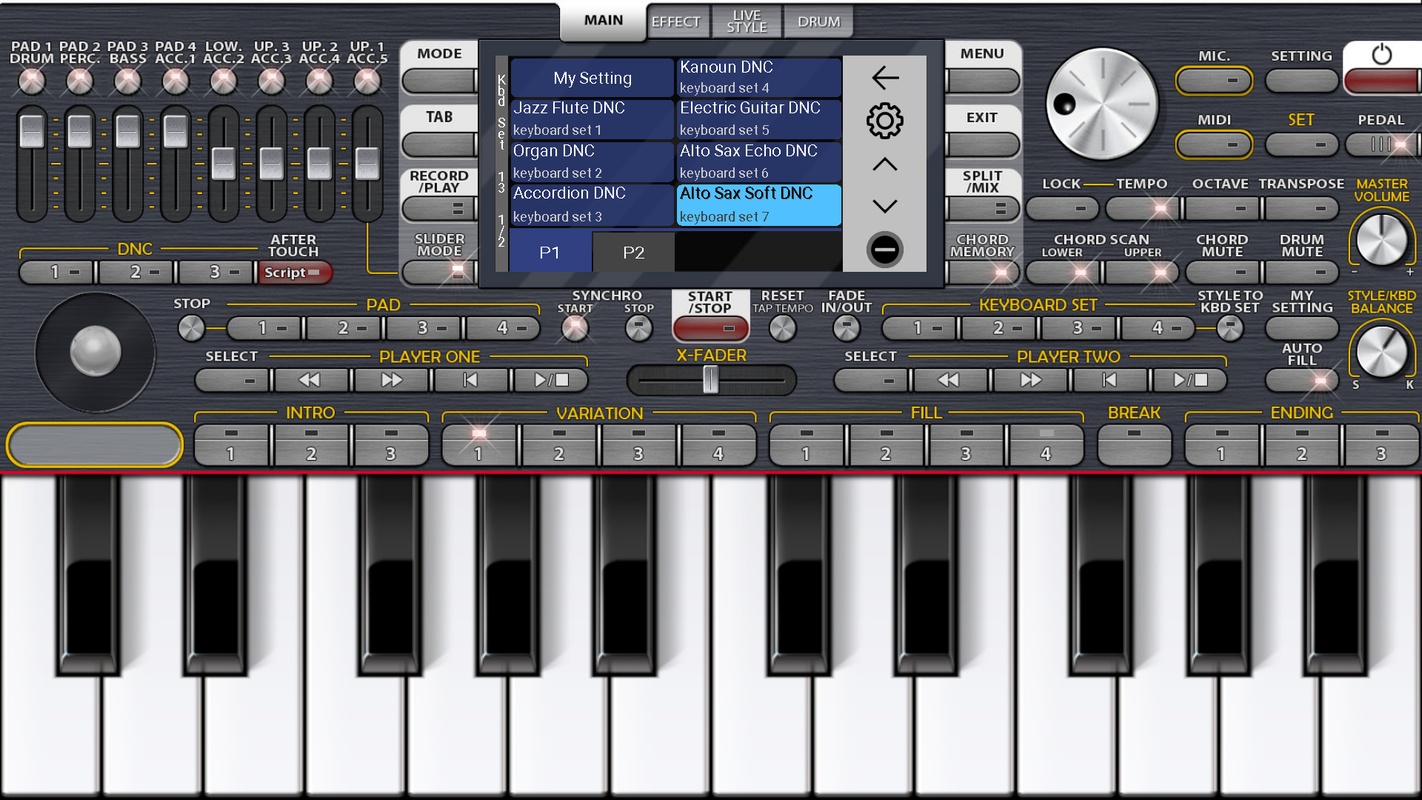1422x800 pixels.
Task: Switch to the EFFECT tab
Action: [x=676, y=21]
